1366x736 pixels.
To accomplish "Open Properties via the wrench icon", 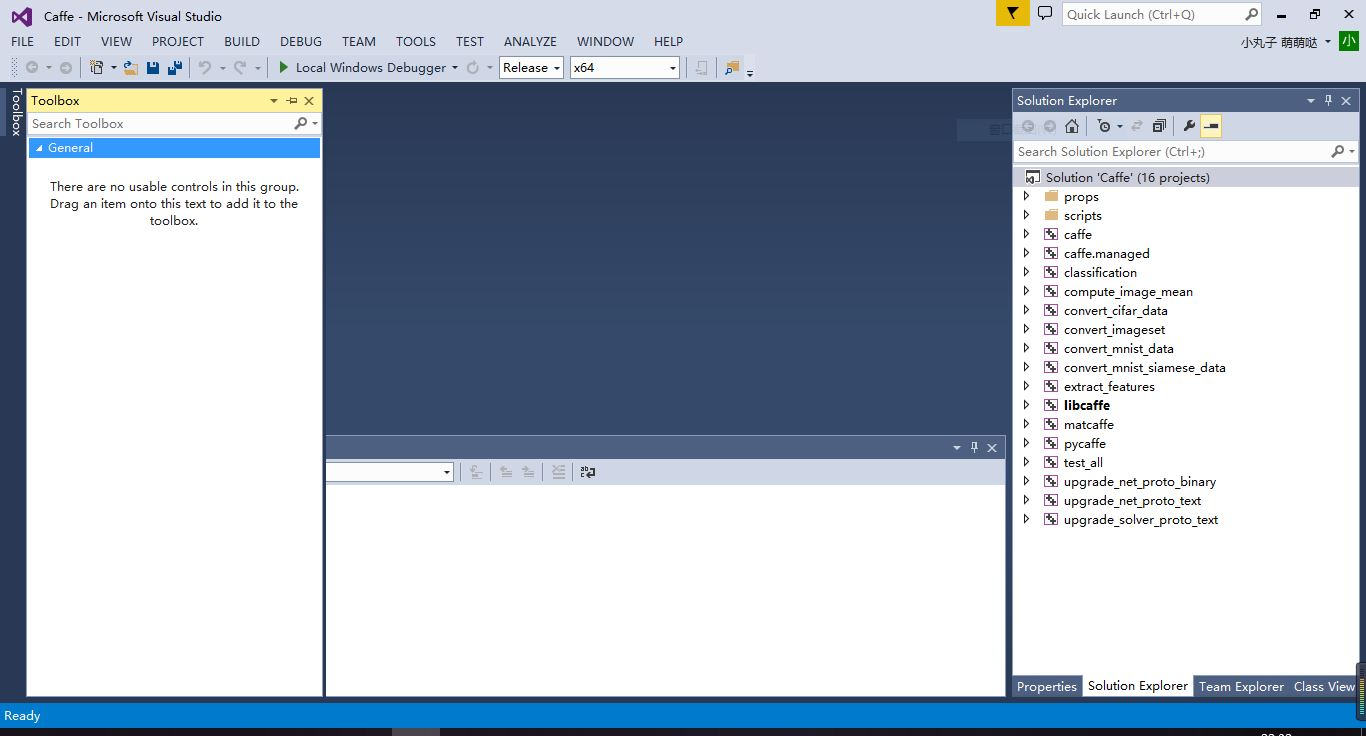I will 1189,126.
